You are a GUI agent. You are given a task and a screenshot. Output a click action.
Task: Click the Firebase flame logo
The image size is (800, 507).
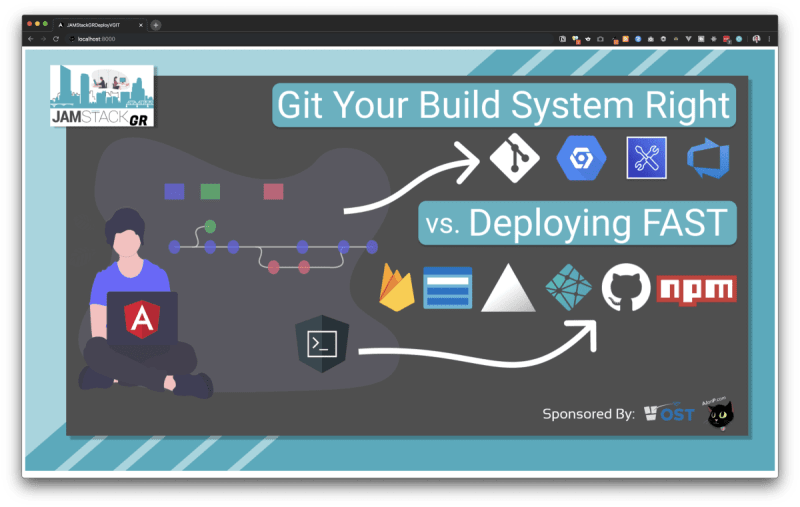click(x=396, y=288)
